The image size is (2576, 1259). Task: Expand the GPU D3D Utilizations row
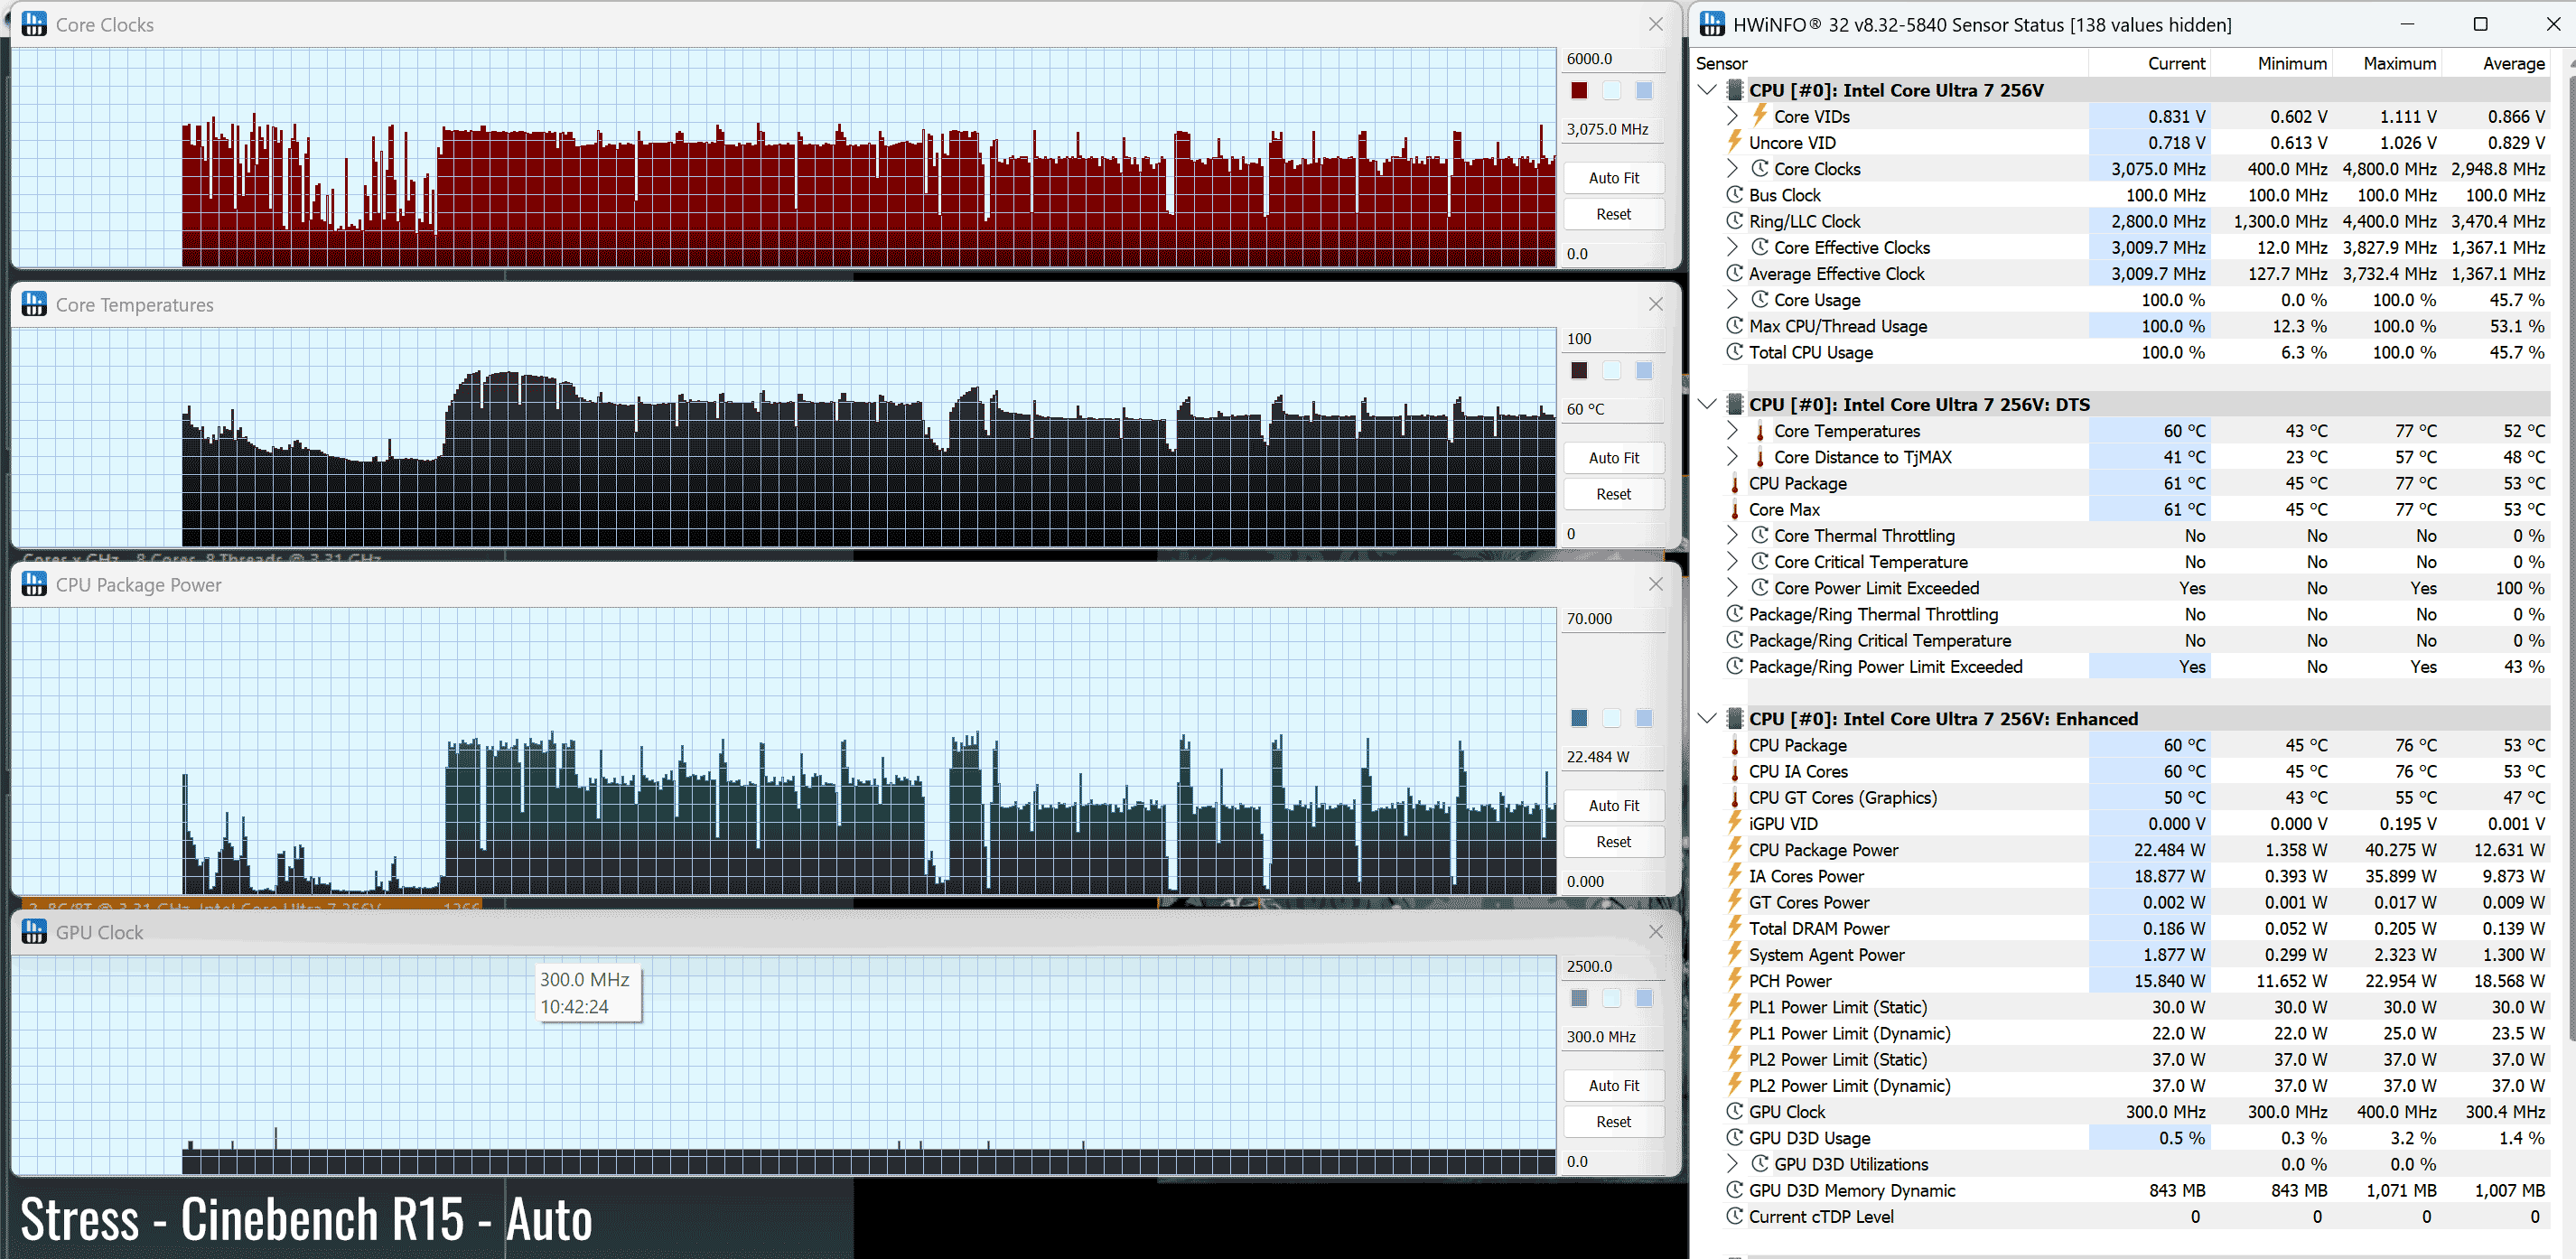click(x=1732, y=1164)
